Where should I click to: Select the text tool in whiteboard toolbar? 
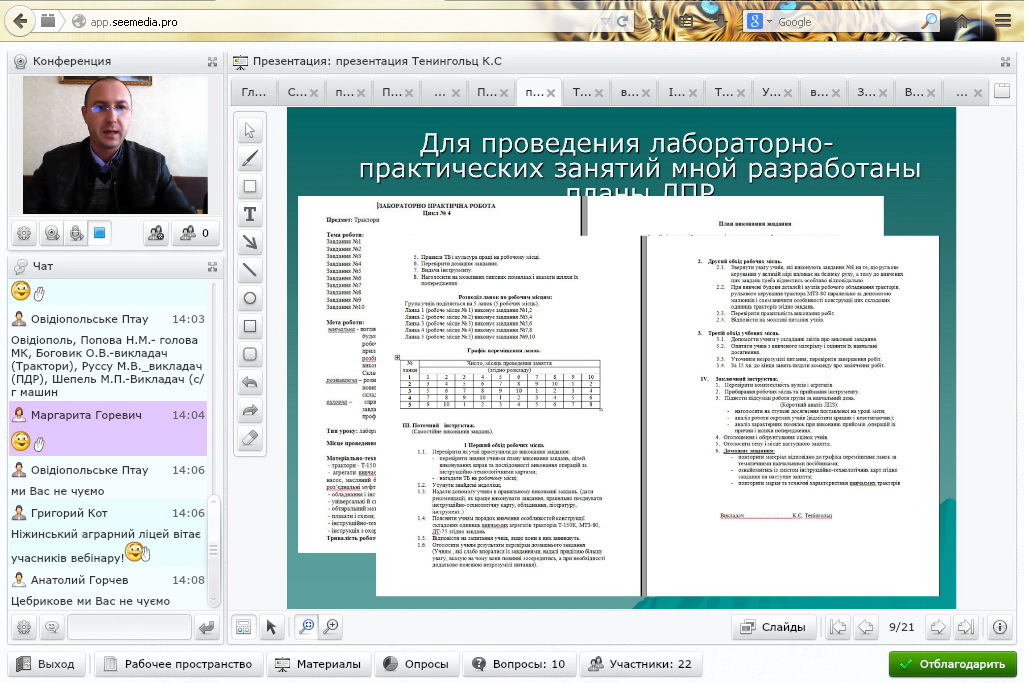(x=250, y=214)
